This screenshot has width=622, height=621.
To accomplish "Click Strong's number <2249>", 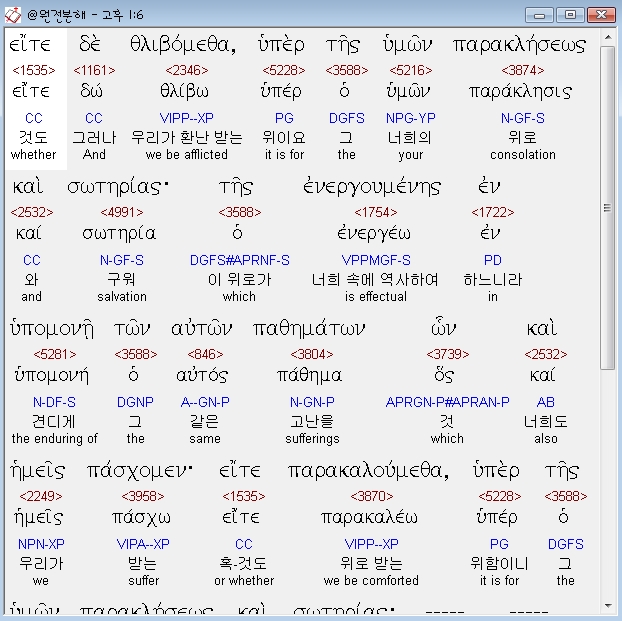I will point(41,496).
